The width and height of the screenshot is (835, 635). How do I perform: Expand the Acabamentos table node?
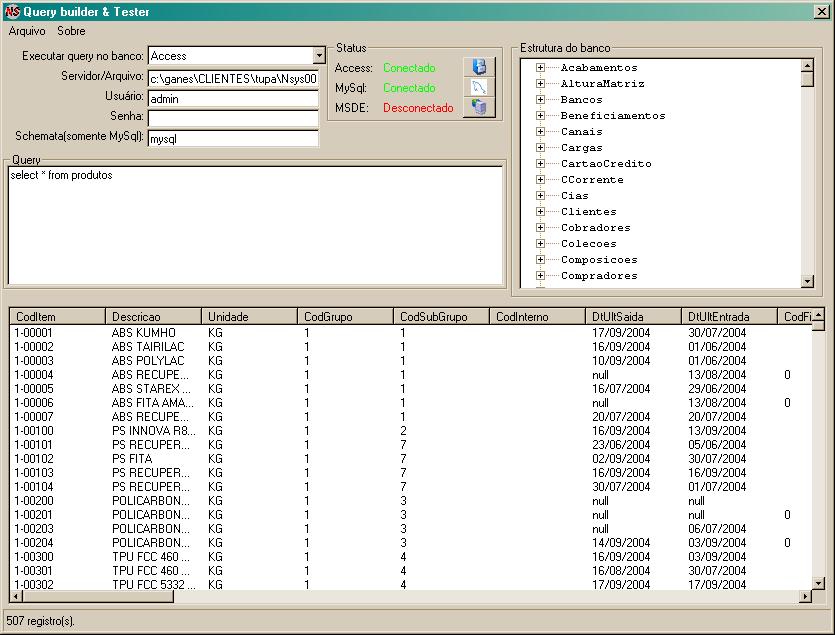tap(540, 68)
